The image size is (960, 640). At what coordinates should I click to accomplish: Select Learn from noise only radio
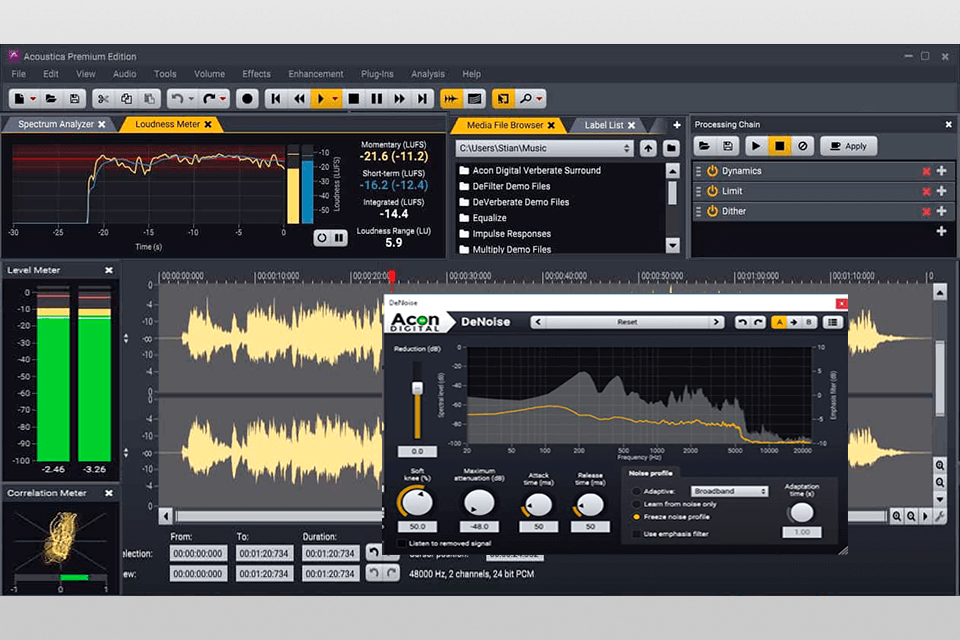click(x=637, y=504)
